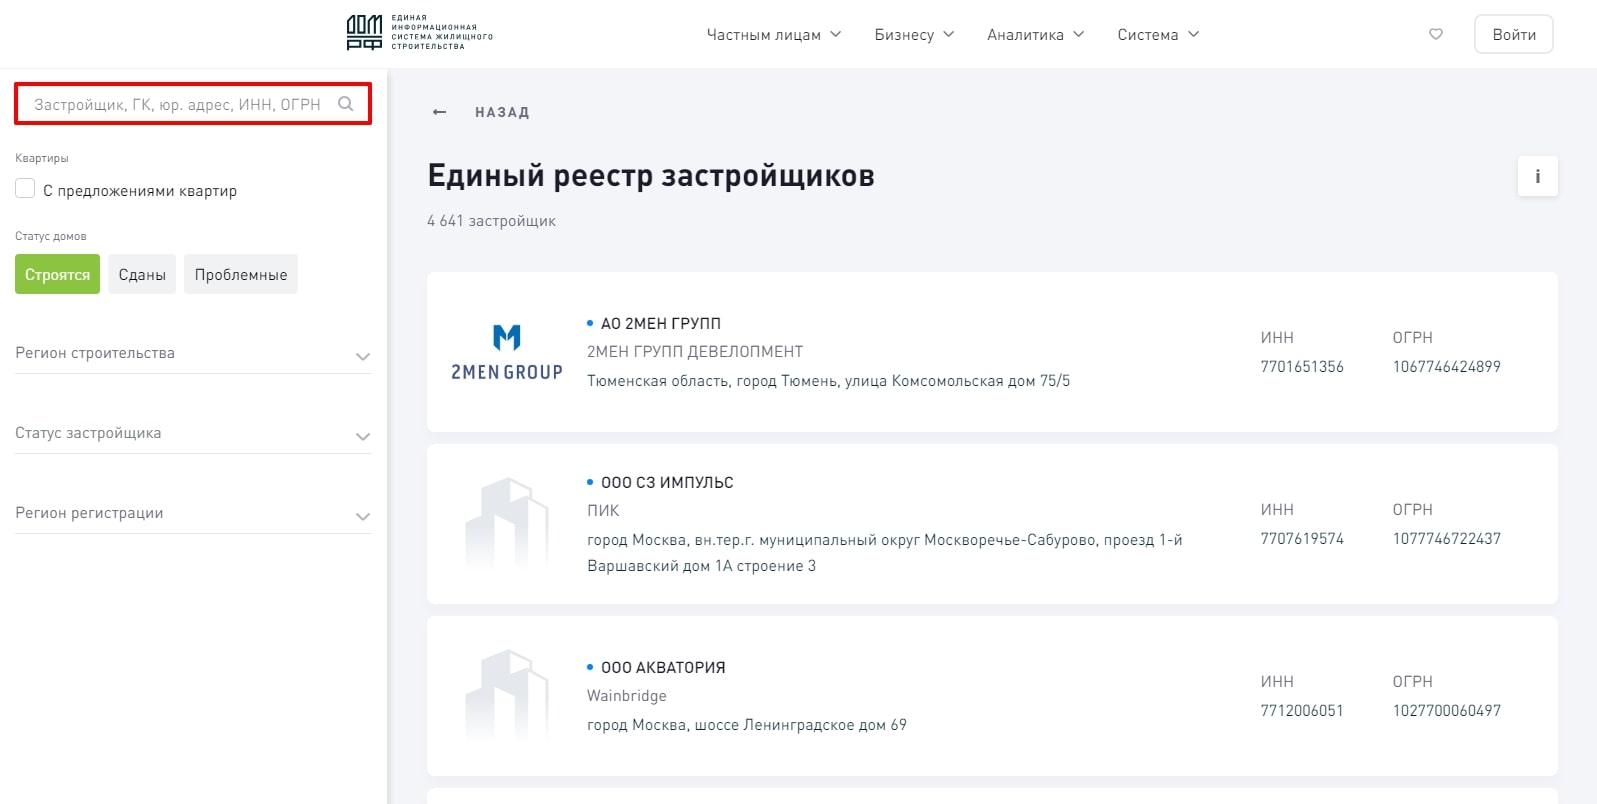Click the info 'i' button
Screen dimensions: 1597x804
(x=1537, y=176)
